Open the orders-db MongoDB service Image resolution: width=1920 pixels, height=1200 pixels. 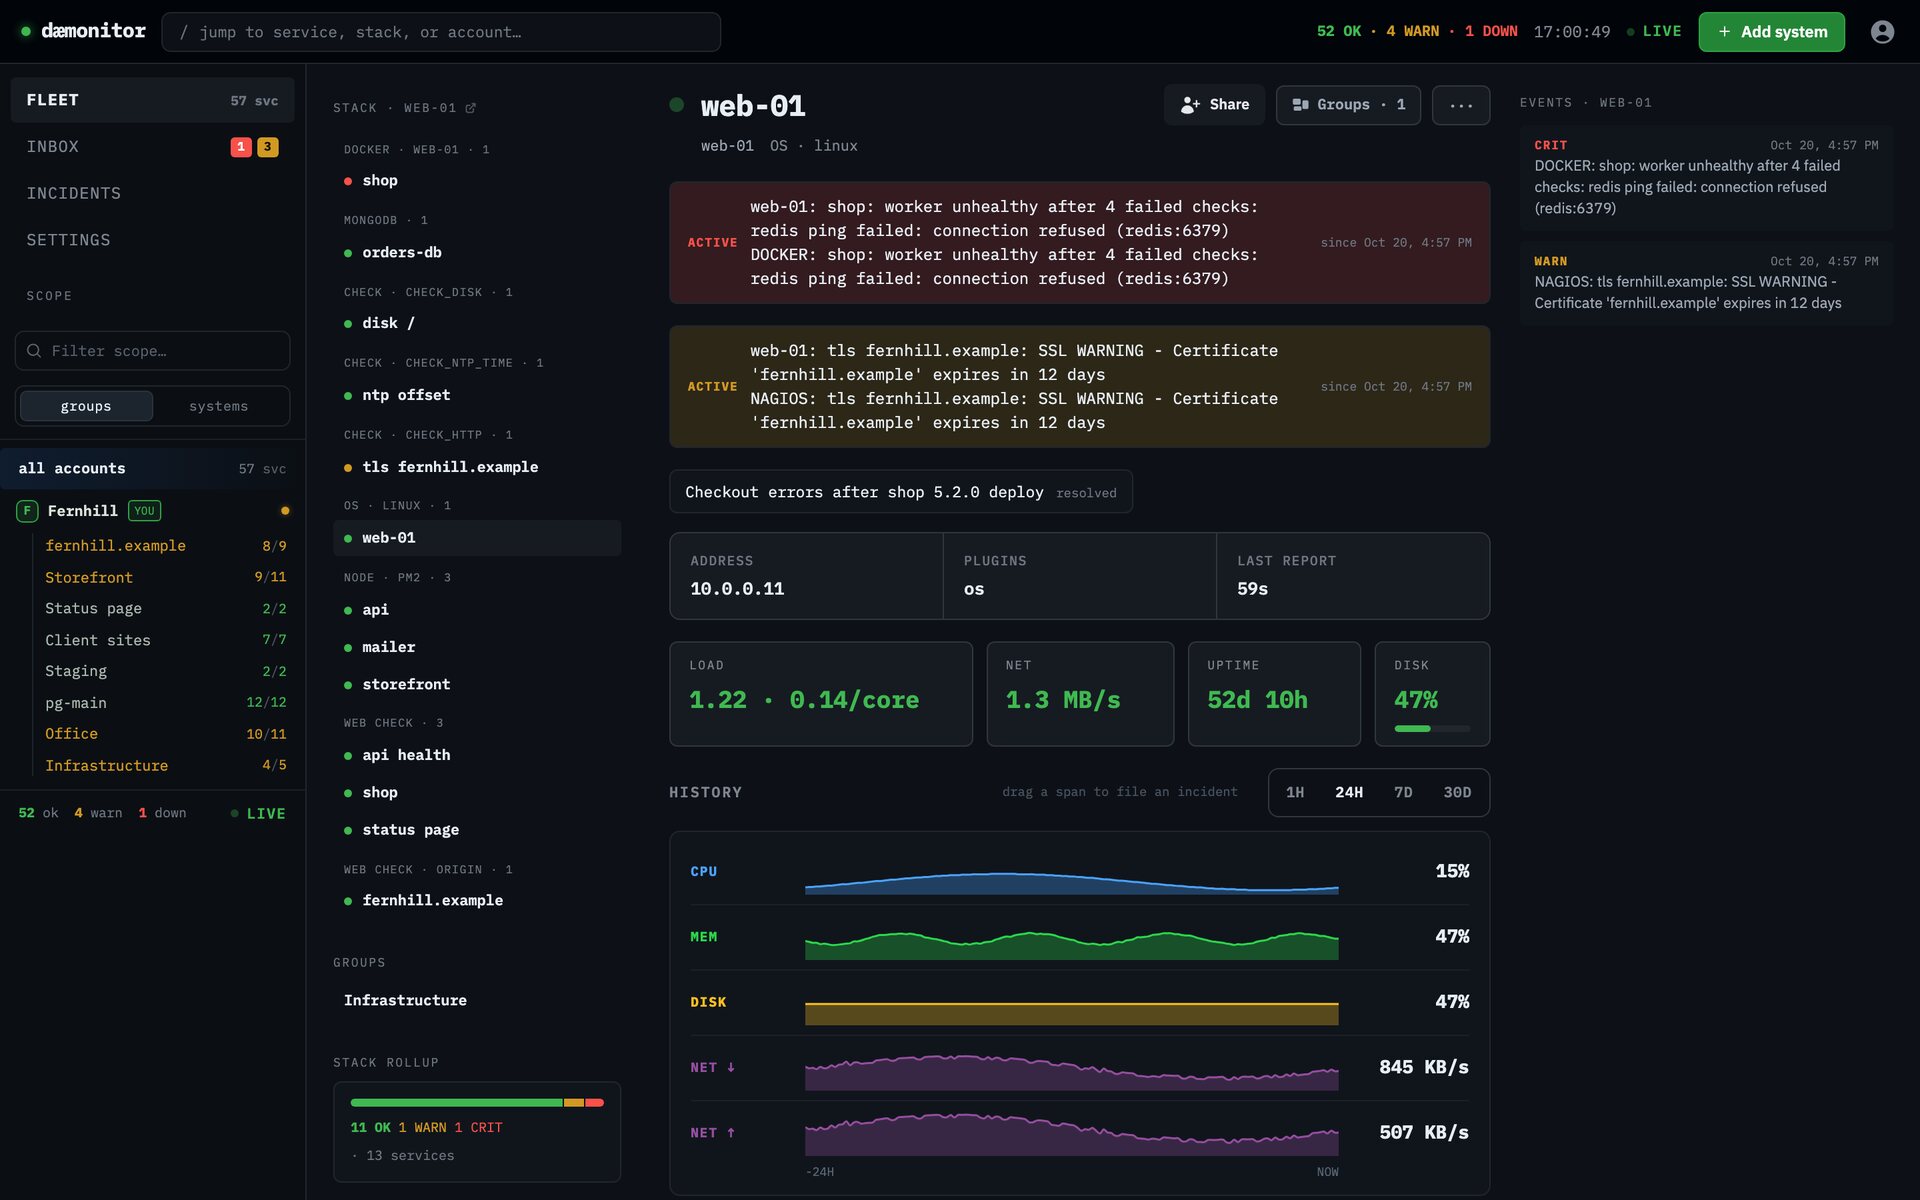477,252
